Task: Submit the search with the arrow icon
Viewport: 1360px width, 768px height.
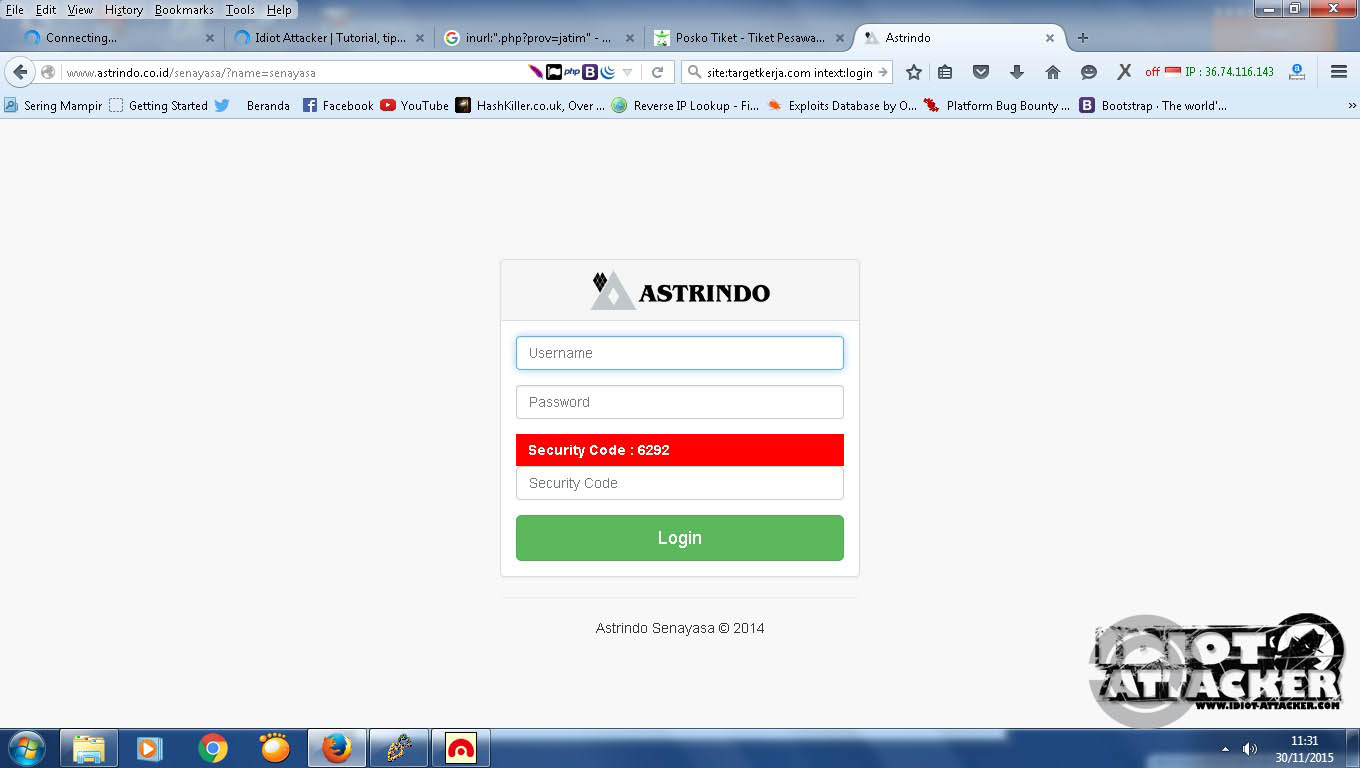Action: pyautogui.click(x=883, y=72)
